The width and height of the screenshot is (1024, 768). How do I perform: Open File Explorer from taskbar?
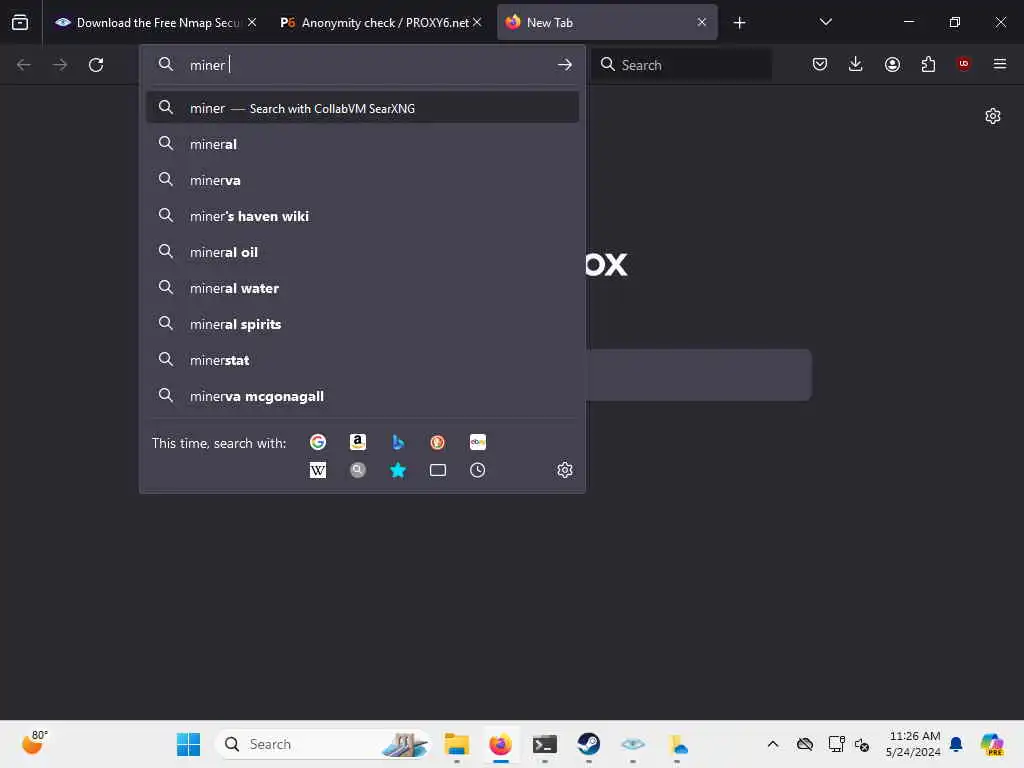click(x=456, y=744)
